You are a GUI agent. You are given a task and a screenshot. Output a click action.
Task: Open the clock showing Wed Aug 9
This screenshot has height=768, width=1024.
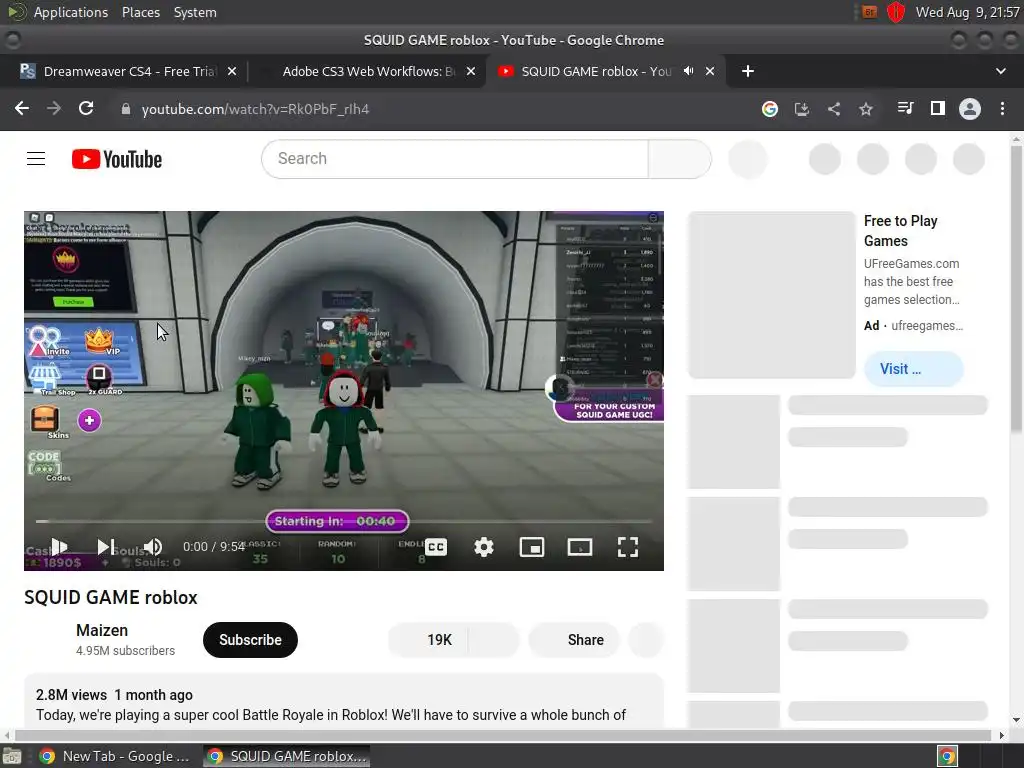(x=967, y=12)
